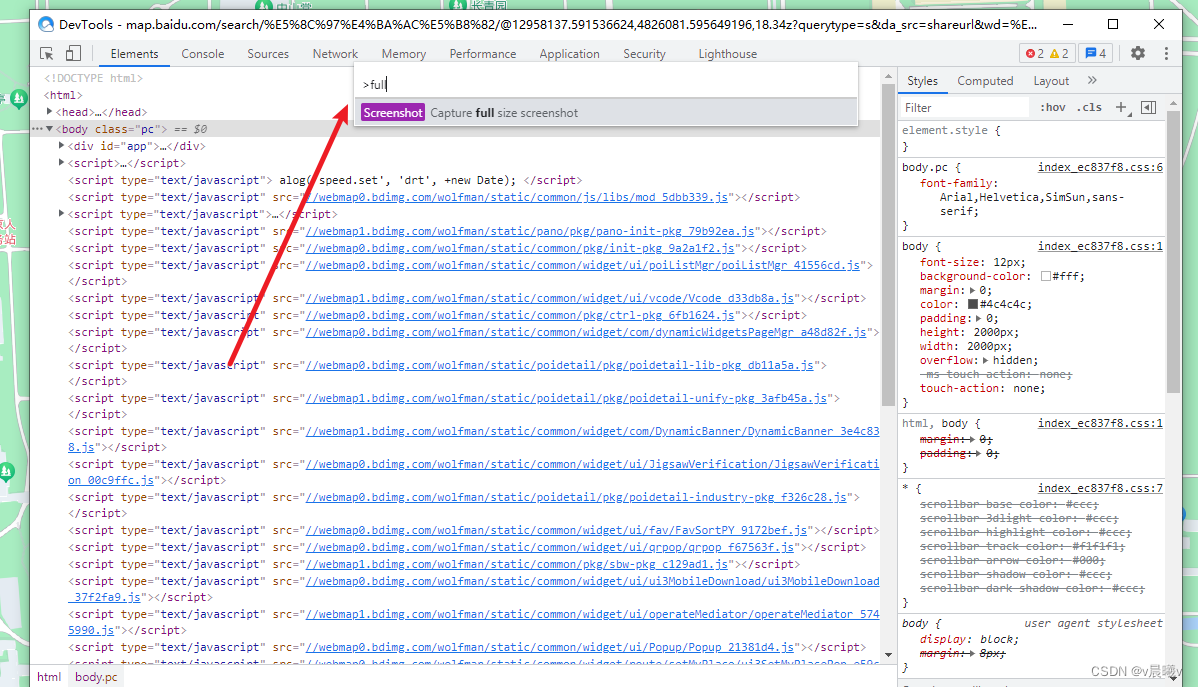
Task: Expand the padding shorthand in body rule
Action: 979,318
